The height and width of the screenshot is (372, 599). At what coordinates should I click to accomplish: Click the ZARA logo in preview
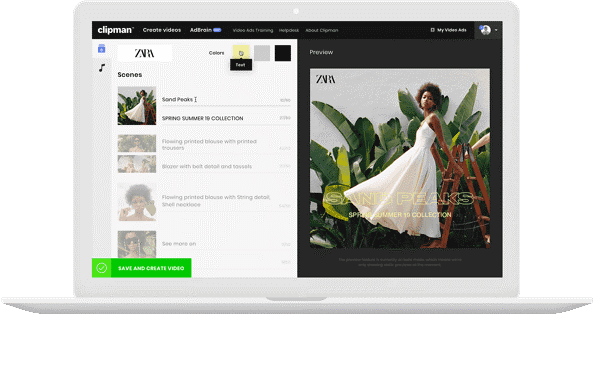tap(325, 79)
